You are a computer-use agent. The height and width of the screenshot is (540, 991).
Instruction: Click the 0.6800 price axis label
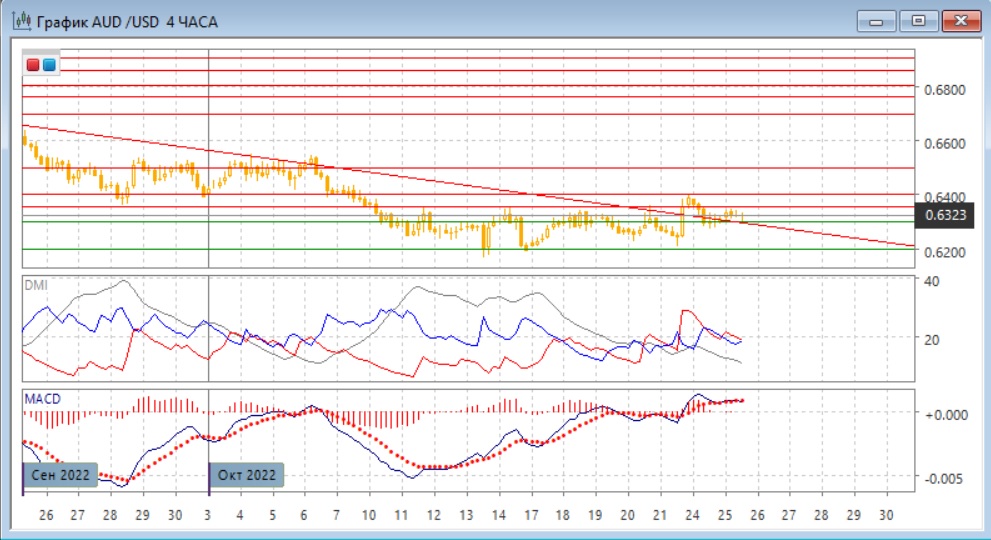coord(945,90)
